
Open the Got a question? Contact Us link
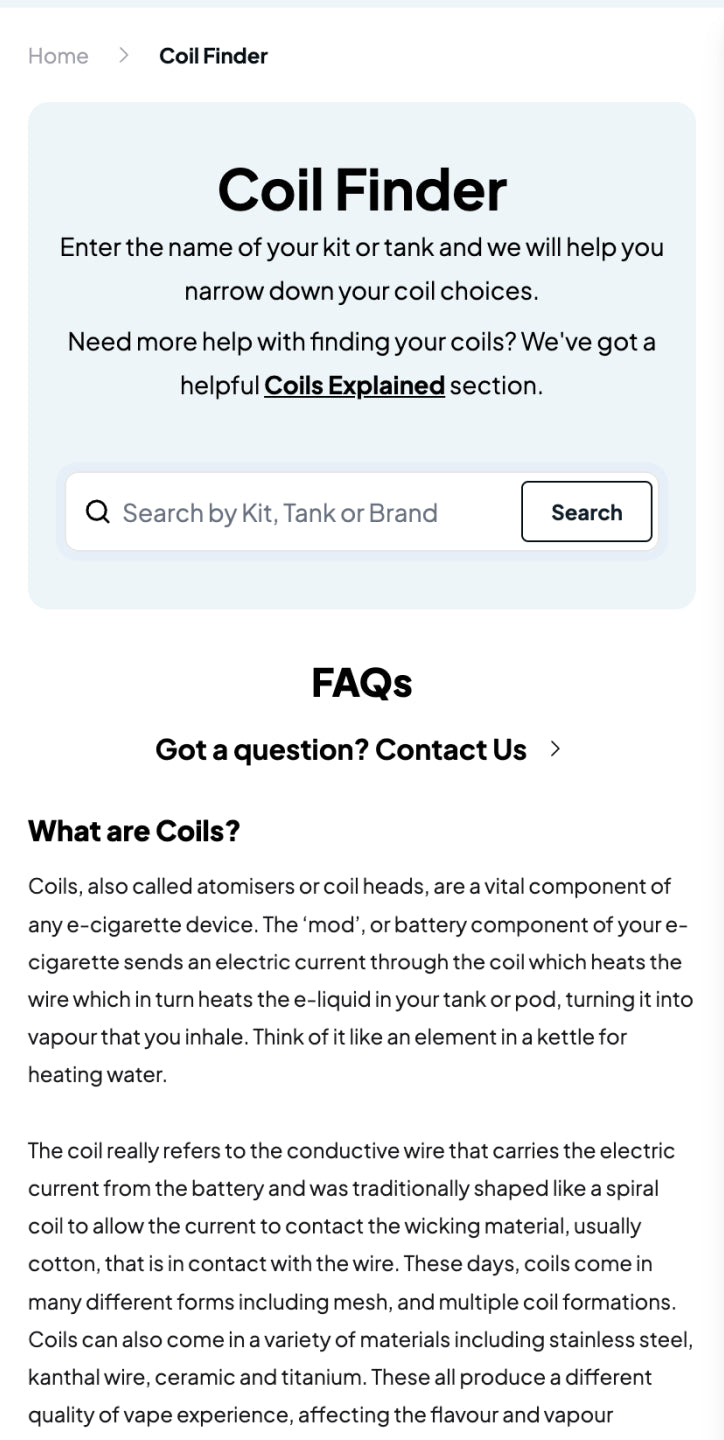click(x=341, y=749)
